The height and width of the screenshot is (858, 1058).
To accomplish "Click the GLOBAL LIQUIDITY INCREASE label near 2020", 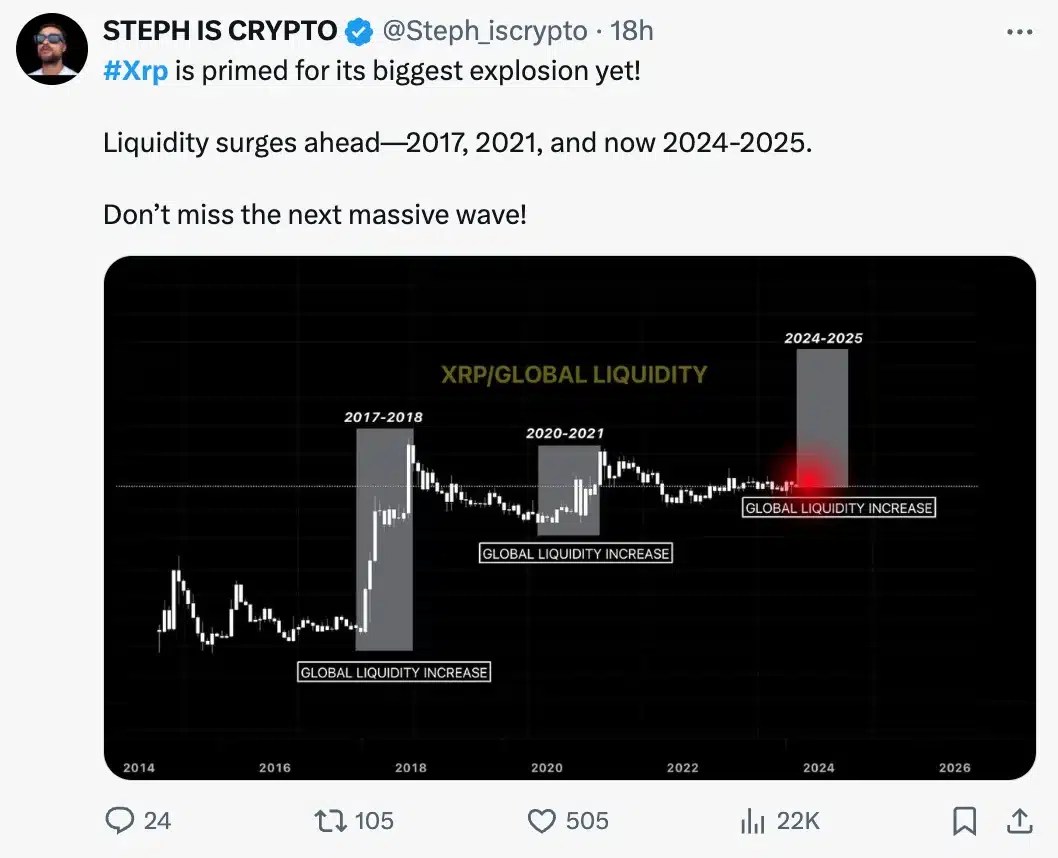I will (x=576, y=552).
